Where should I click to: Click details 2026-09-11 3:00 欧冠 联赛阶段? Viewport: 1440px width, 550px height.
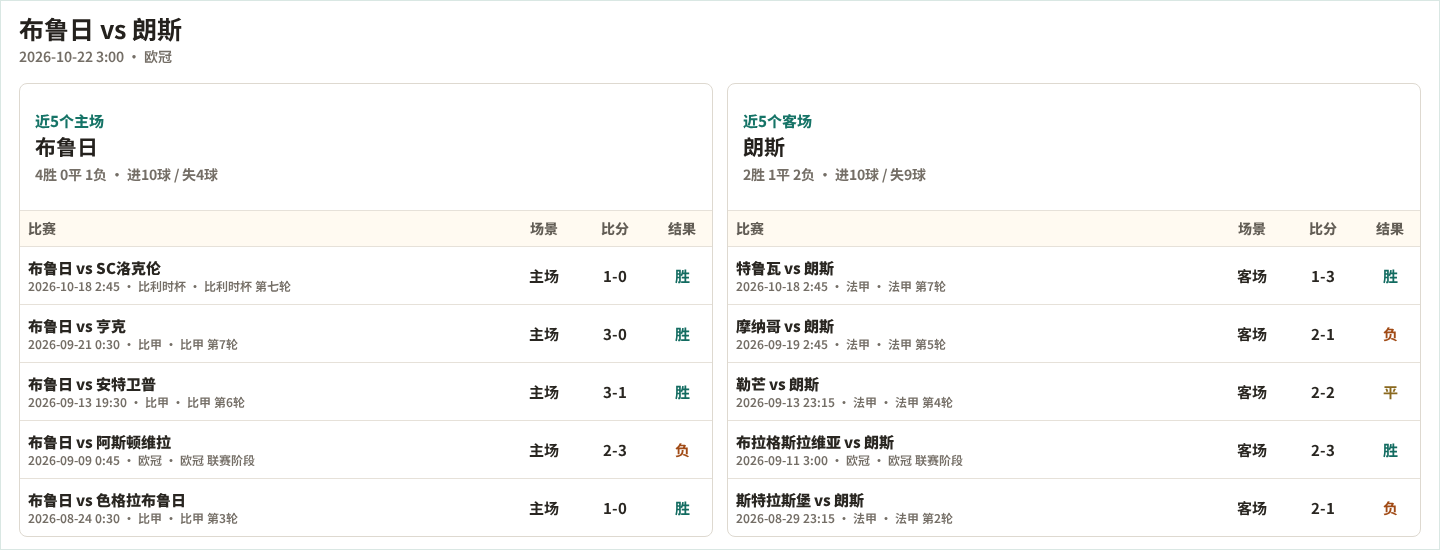[x=849, y=461]
